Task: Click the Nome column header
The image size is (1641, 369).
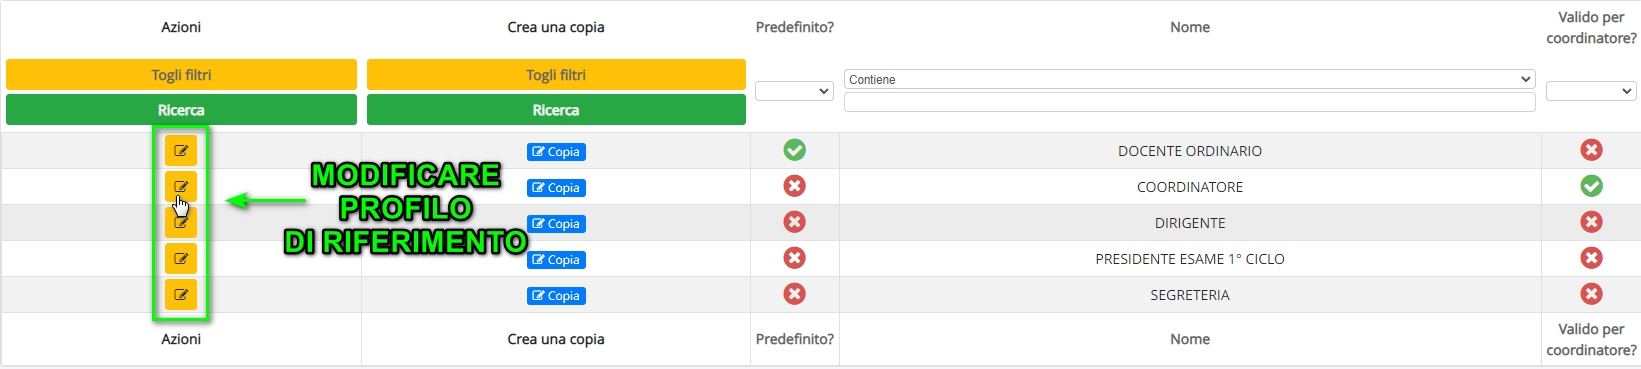Action: click(1190, 27)
